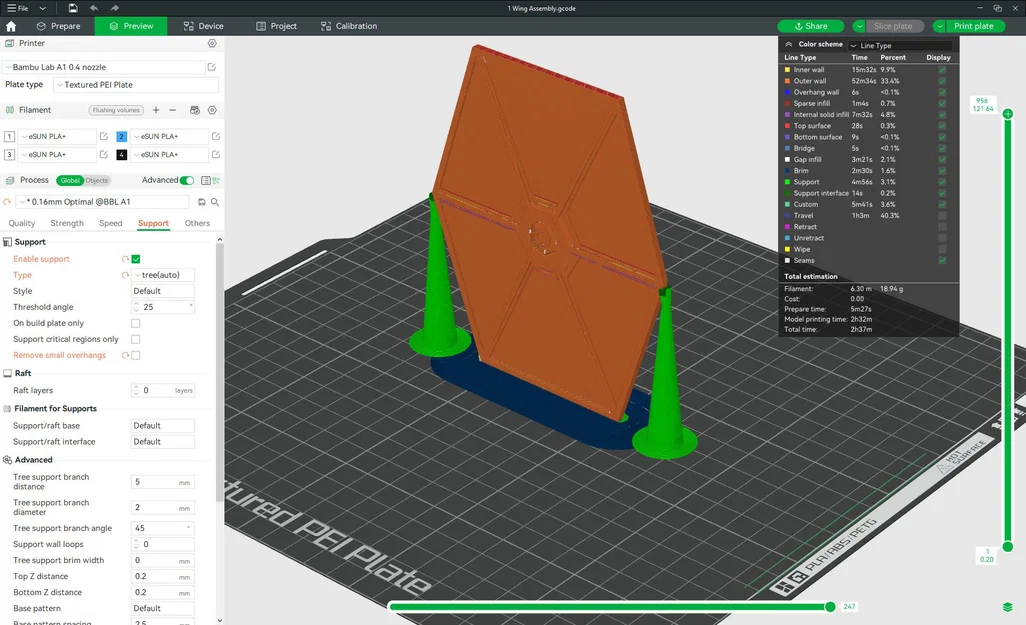The image size is (1026, 625).
Task: Open the support Type dropdown
Action: pos(163,275)
